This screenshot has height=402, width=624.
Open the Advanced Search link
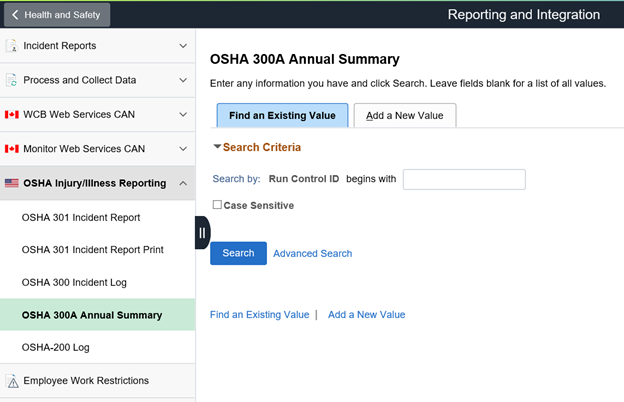tap(312, 254)
